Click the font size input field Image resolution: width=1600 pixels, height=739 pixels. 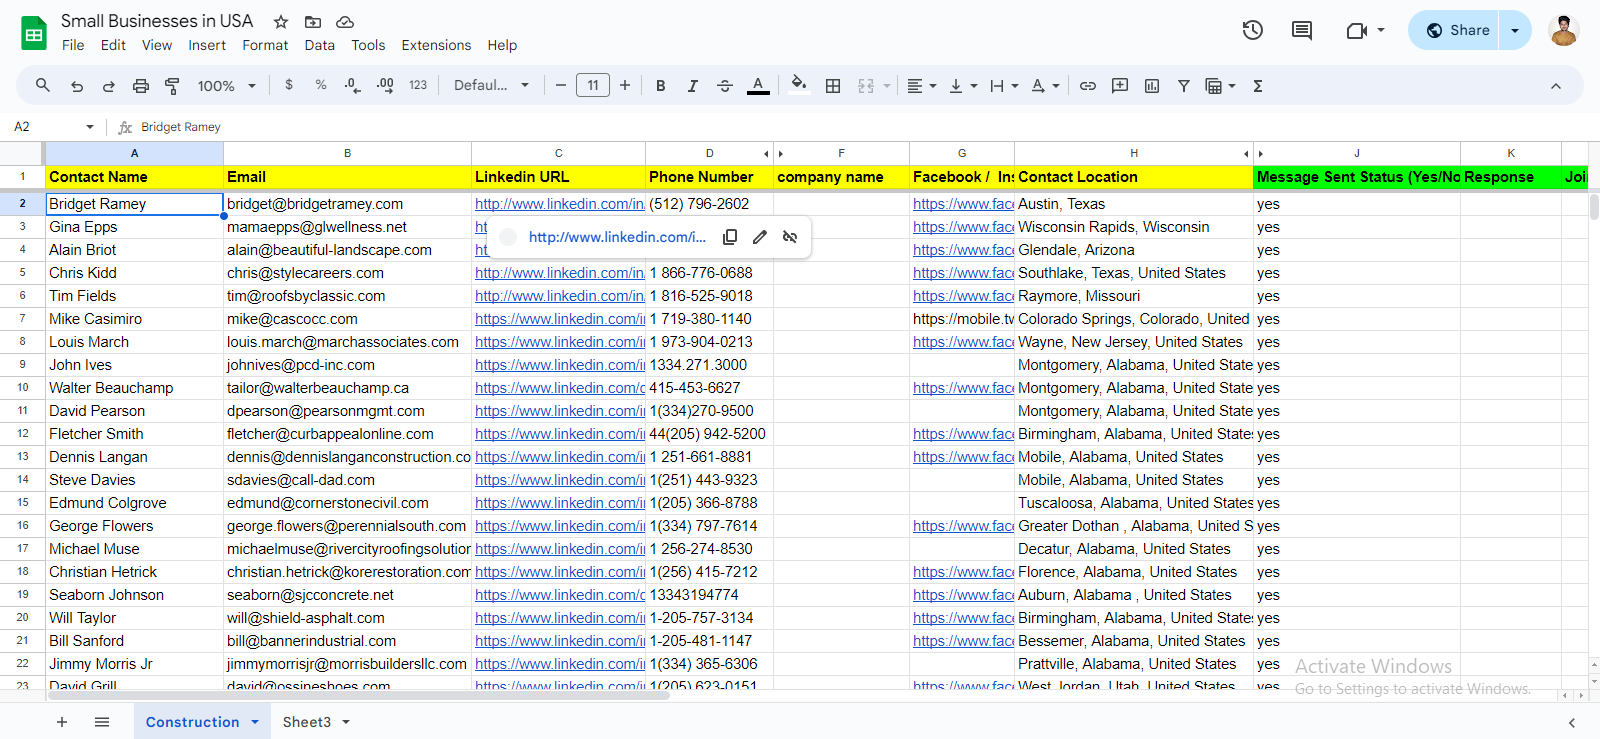[x=593, y=86]
